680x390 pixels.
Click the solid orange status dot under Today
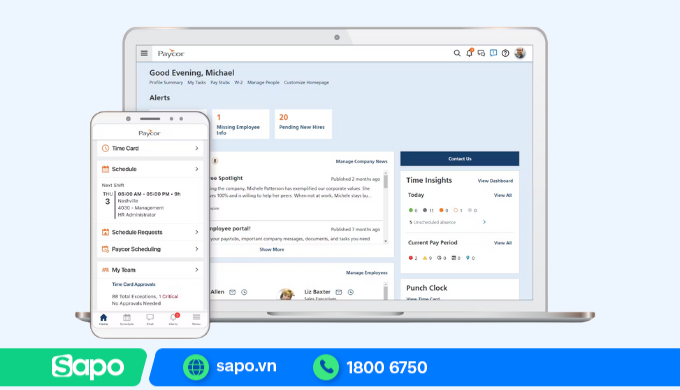(x=441, y=210)
